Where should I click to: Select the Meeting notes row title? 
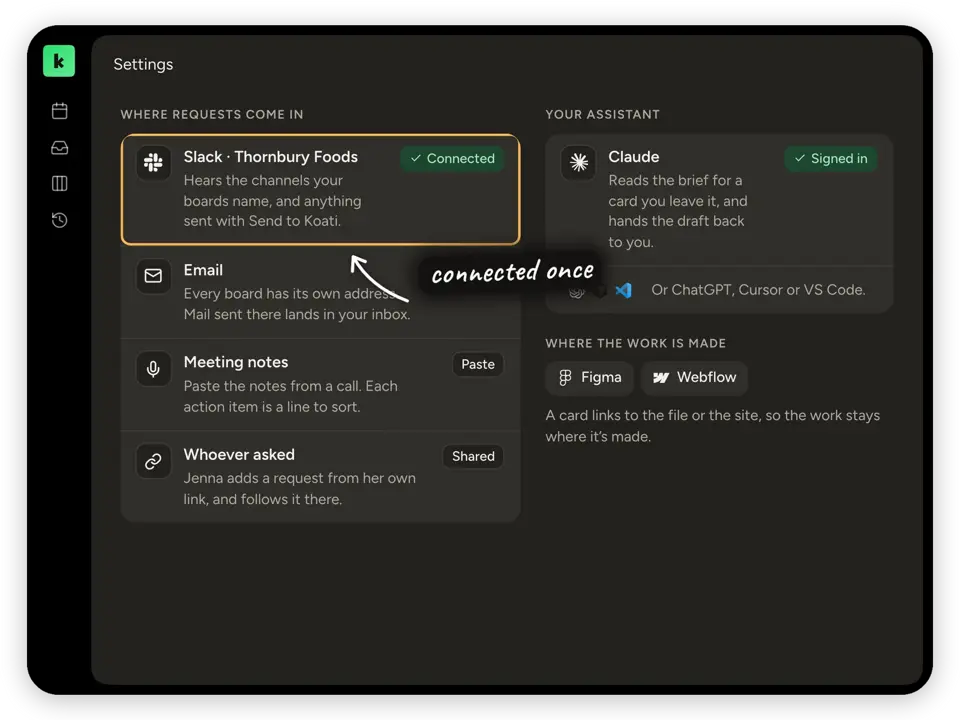236,362
